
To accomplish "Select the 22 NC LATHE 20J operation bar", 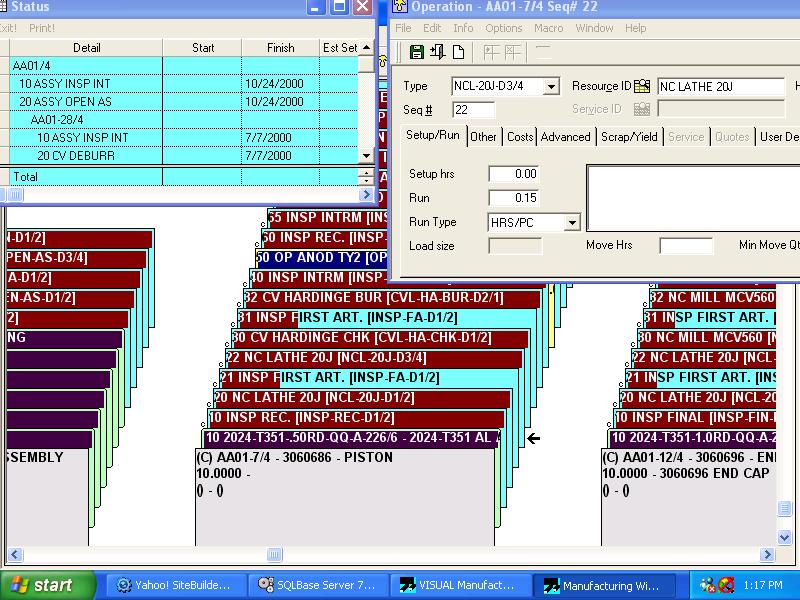I will point(372,358).
